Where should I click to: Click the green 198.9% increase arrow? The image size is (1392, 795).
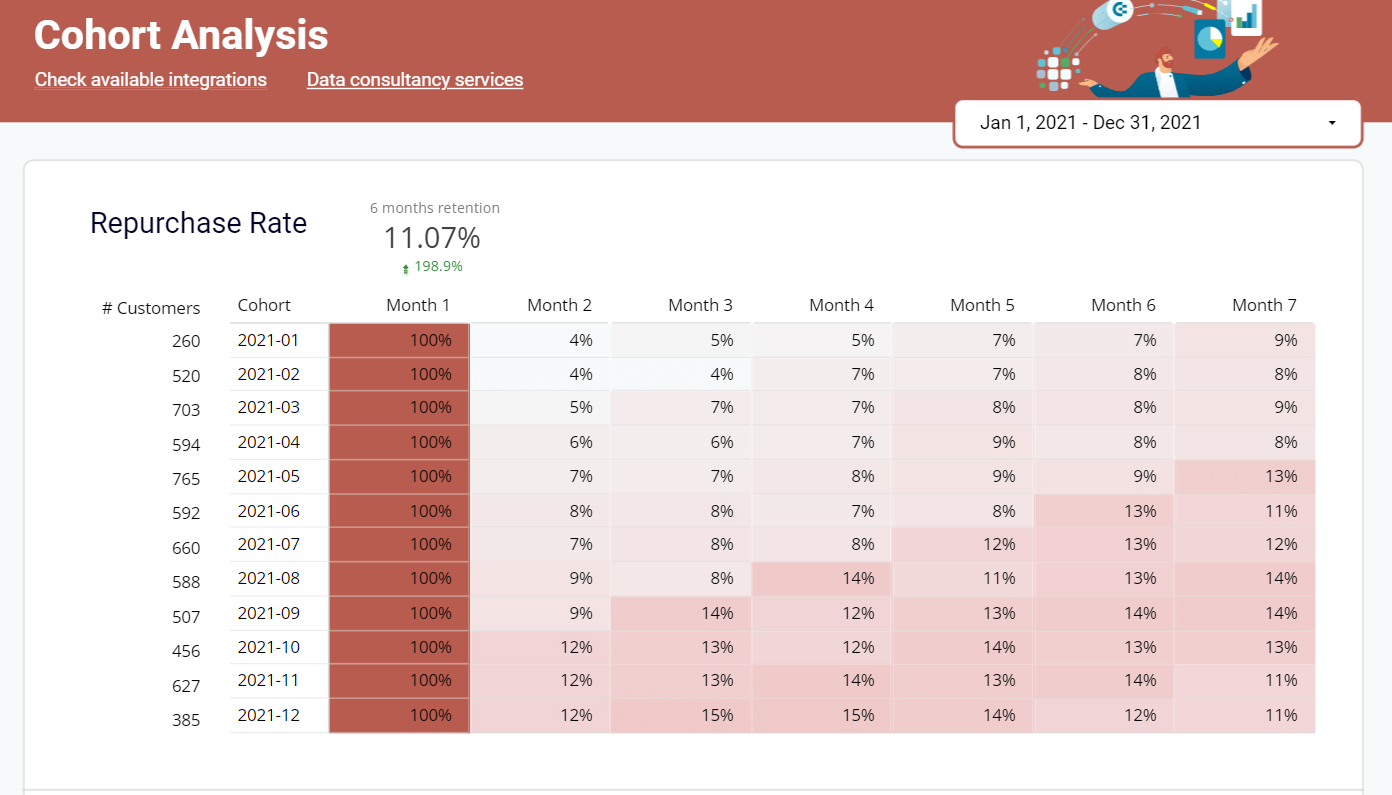(x=405, y=267)
